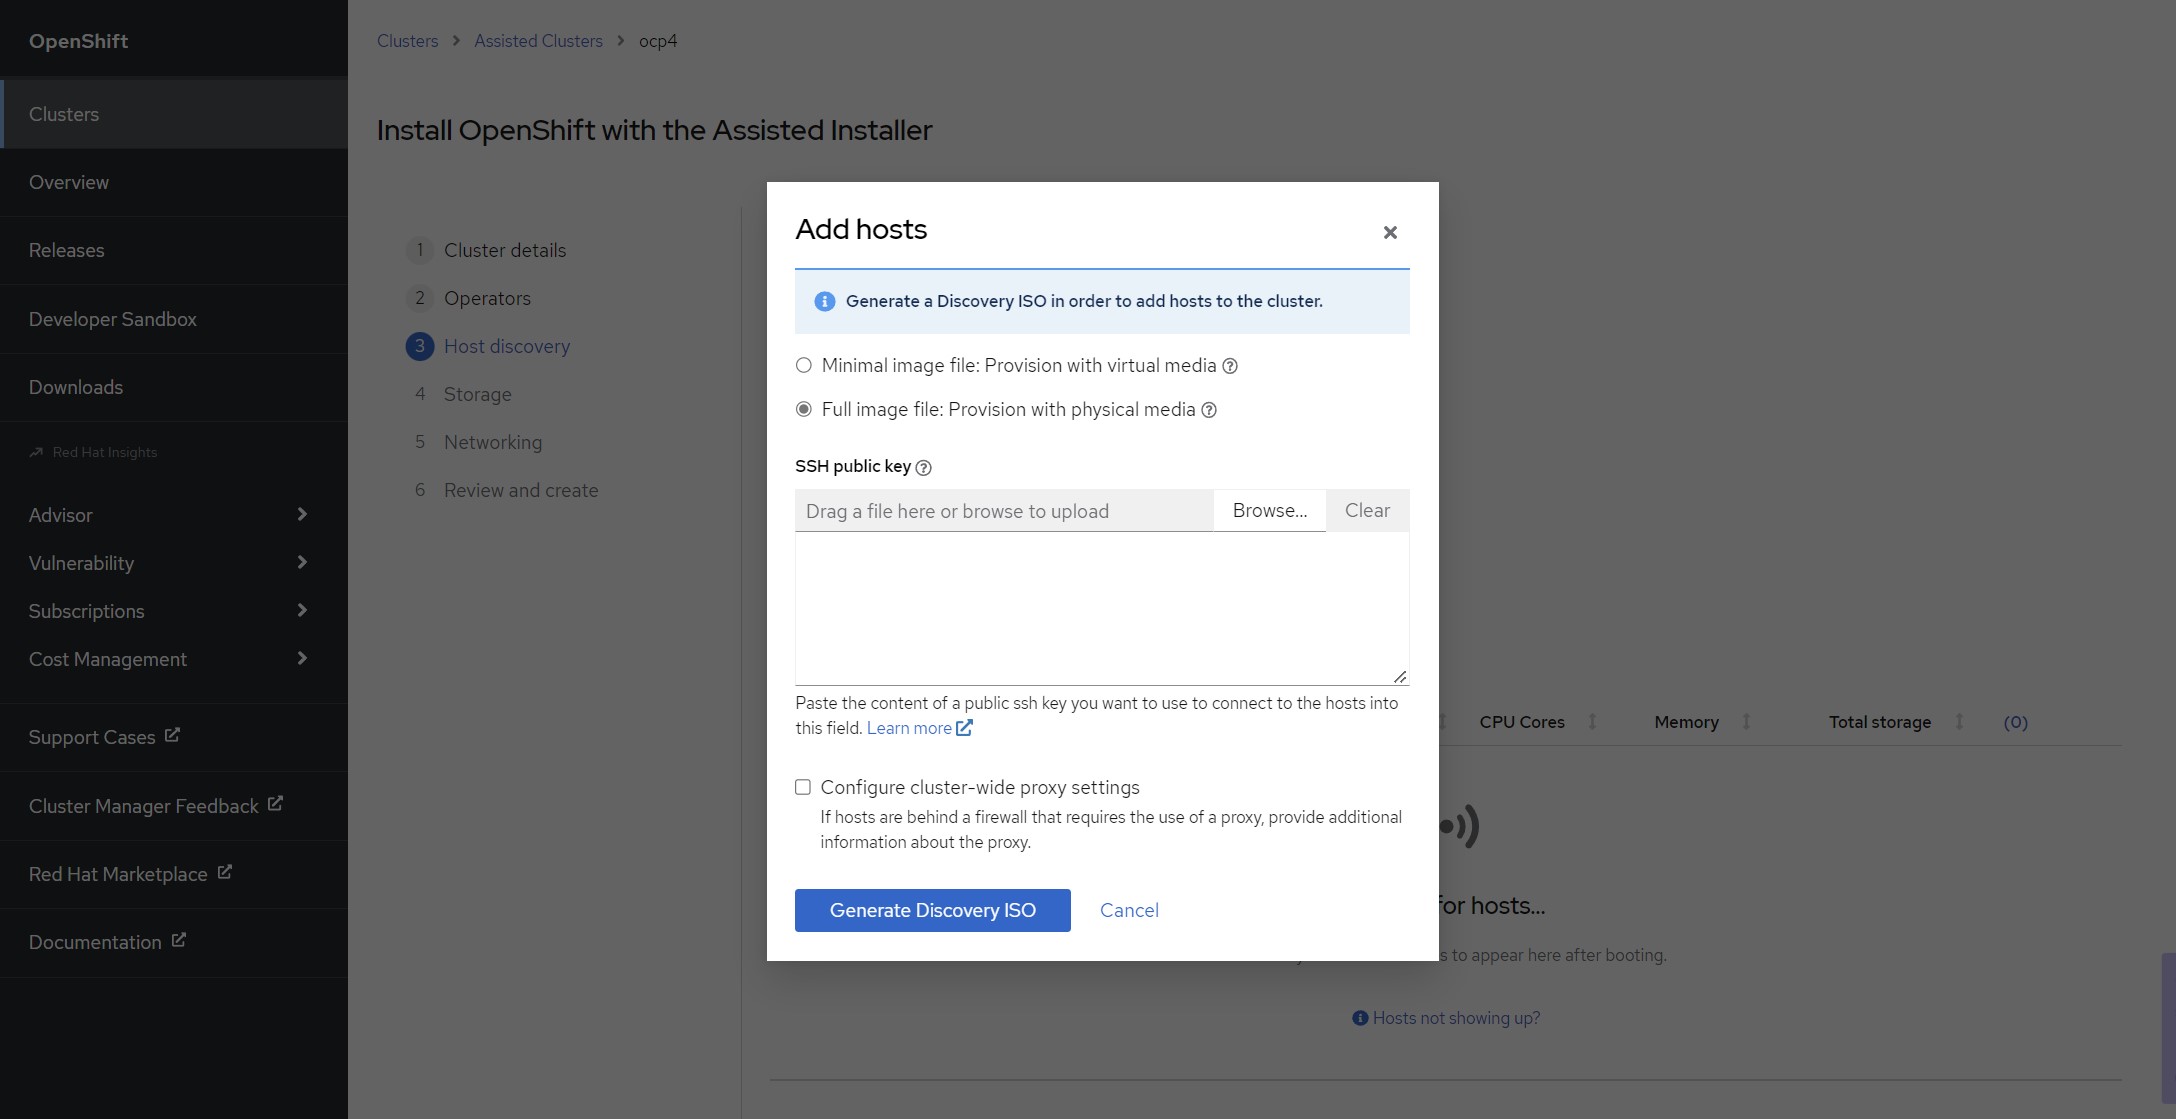
Task: Click the info icon in Discovery ISO alert
Action: point(824,301)
